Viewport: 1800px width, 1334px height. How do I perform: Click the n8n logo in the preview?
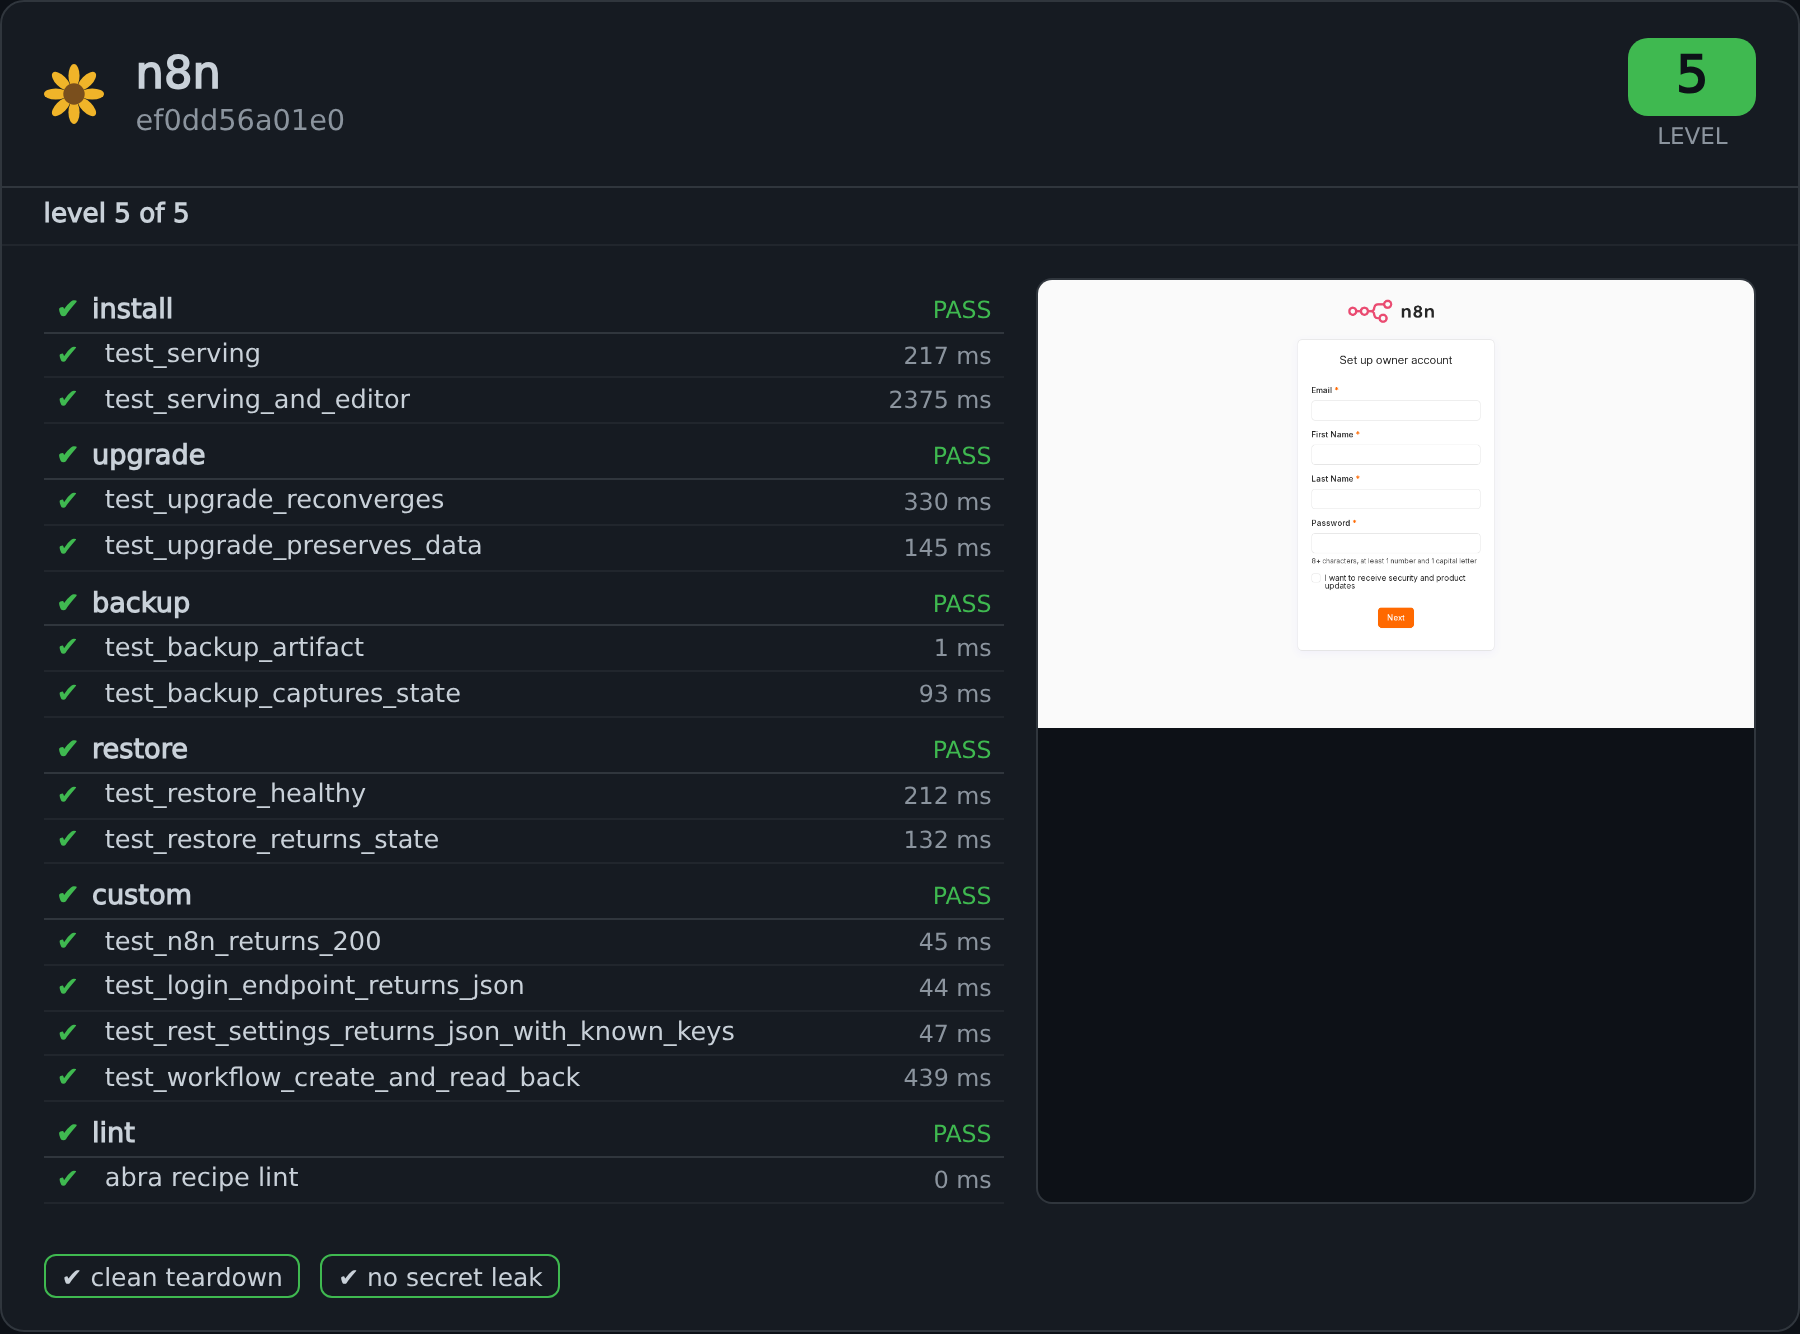[1391, 311]
